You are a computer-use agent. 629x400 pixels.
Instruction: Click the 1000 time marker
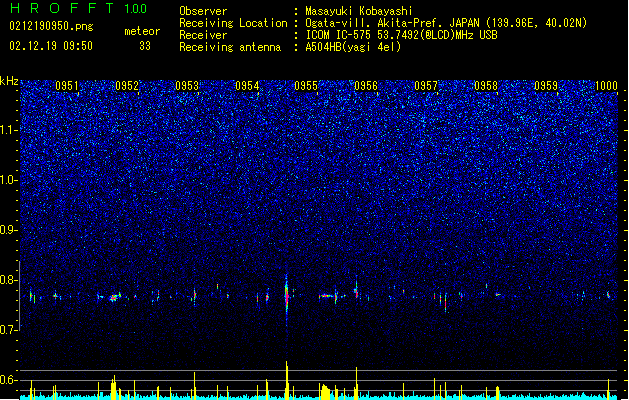(x=606, y=86)
